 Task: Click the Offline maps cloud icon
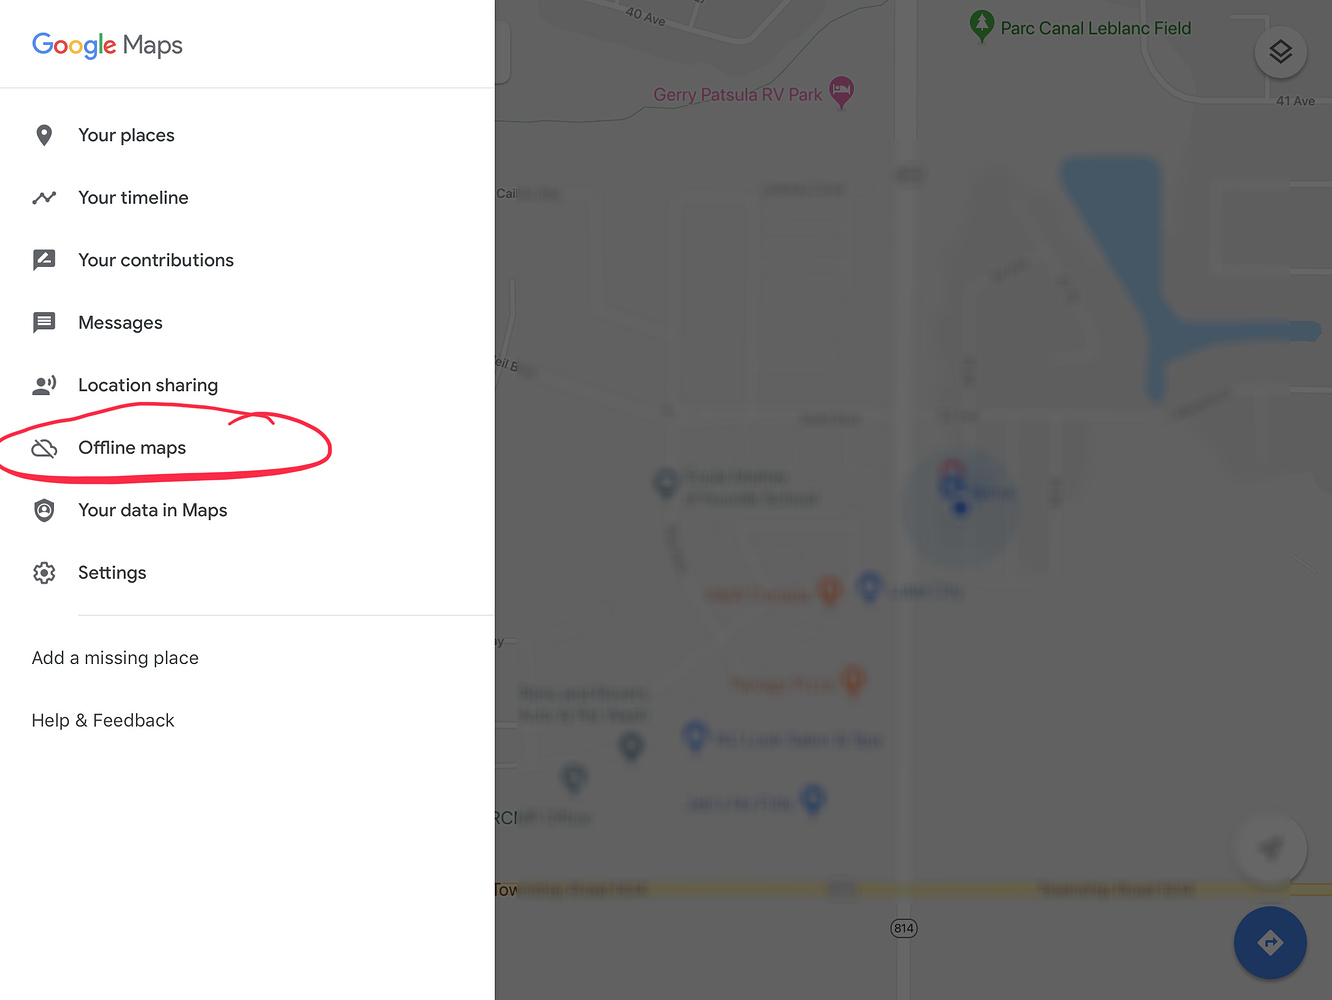pos(44,448)
